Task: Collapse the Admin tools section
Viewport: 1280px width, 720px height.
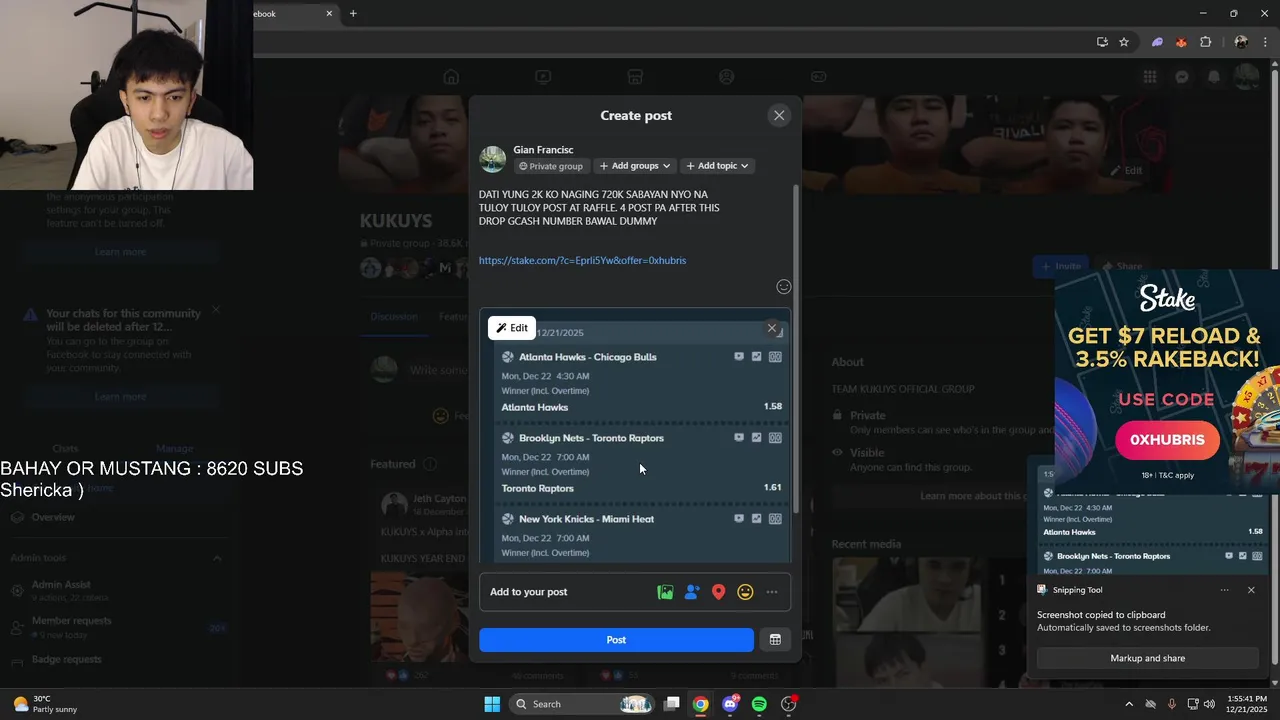Action: pos(217,558)
